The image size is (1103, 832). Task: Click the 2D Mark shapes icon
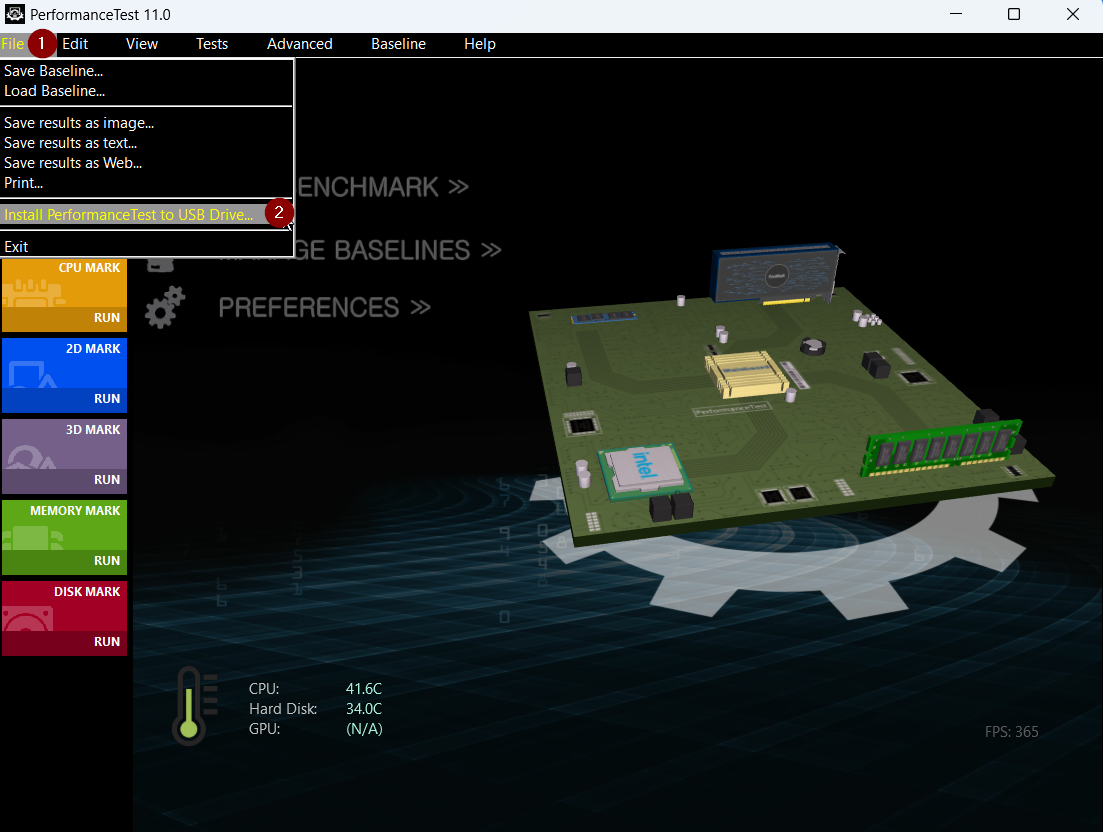pos(32,375)
